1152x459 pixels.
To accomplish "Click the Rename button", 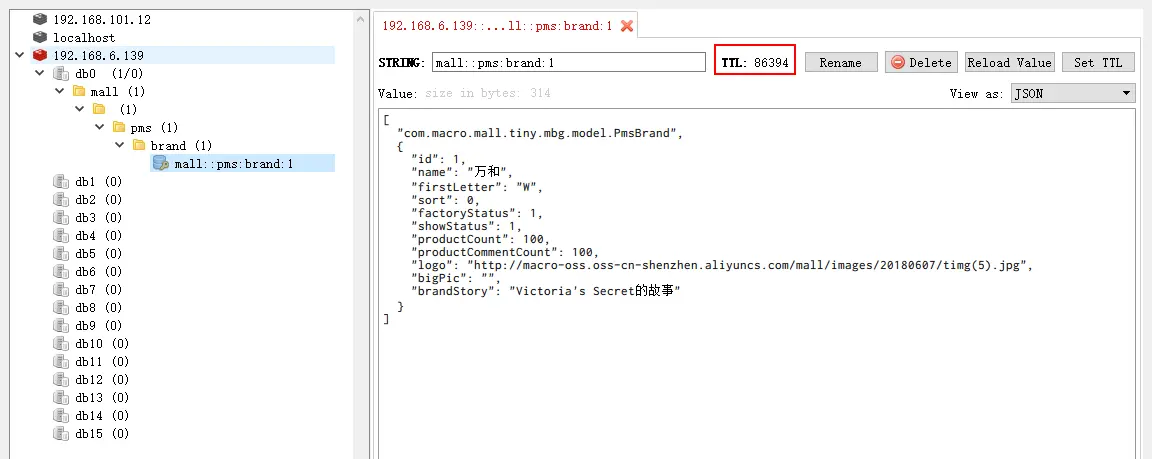I will (x=841, y=62).
